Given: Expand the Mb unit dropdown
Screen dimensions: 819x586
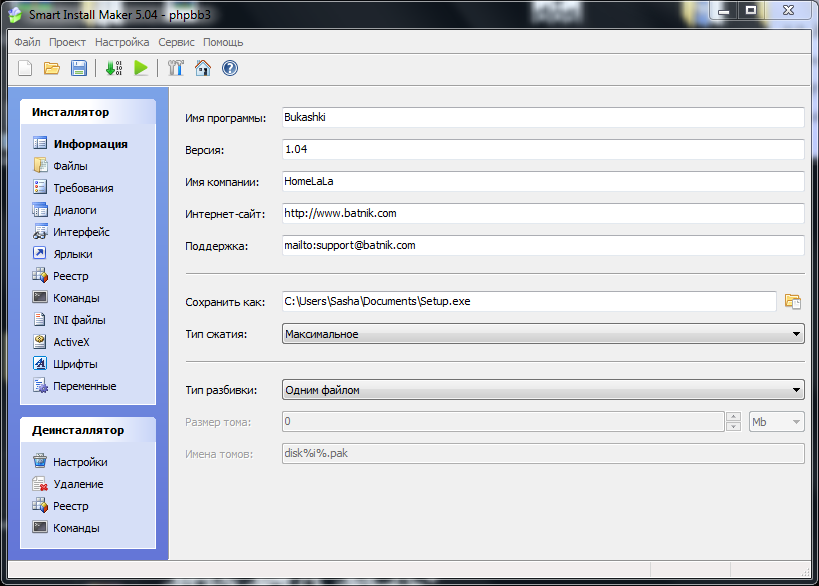Looking at the screenshot, I should coord(777,421).
